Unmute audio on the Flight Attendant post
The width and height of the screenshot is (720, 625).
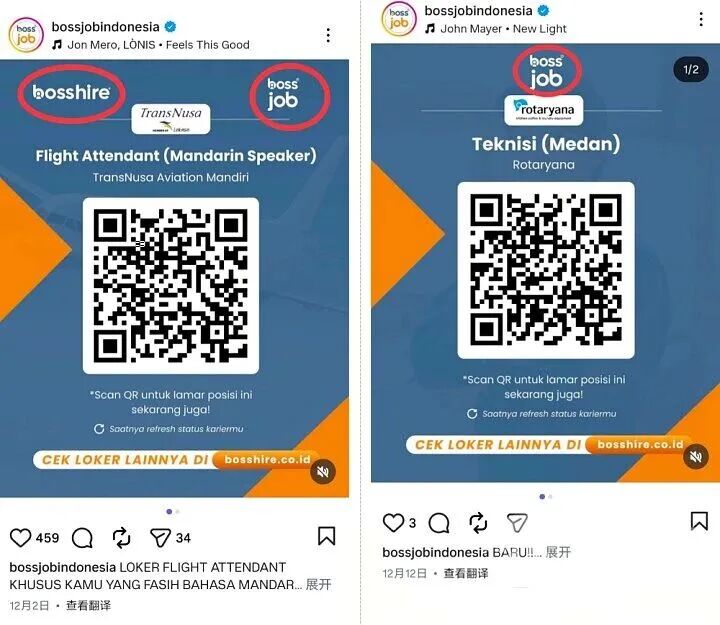(323, 472)
